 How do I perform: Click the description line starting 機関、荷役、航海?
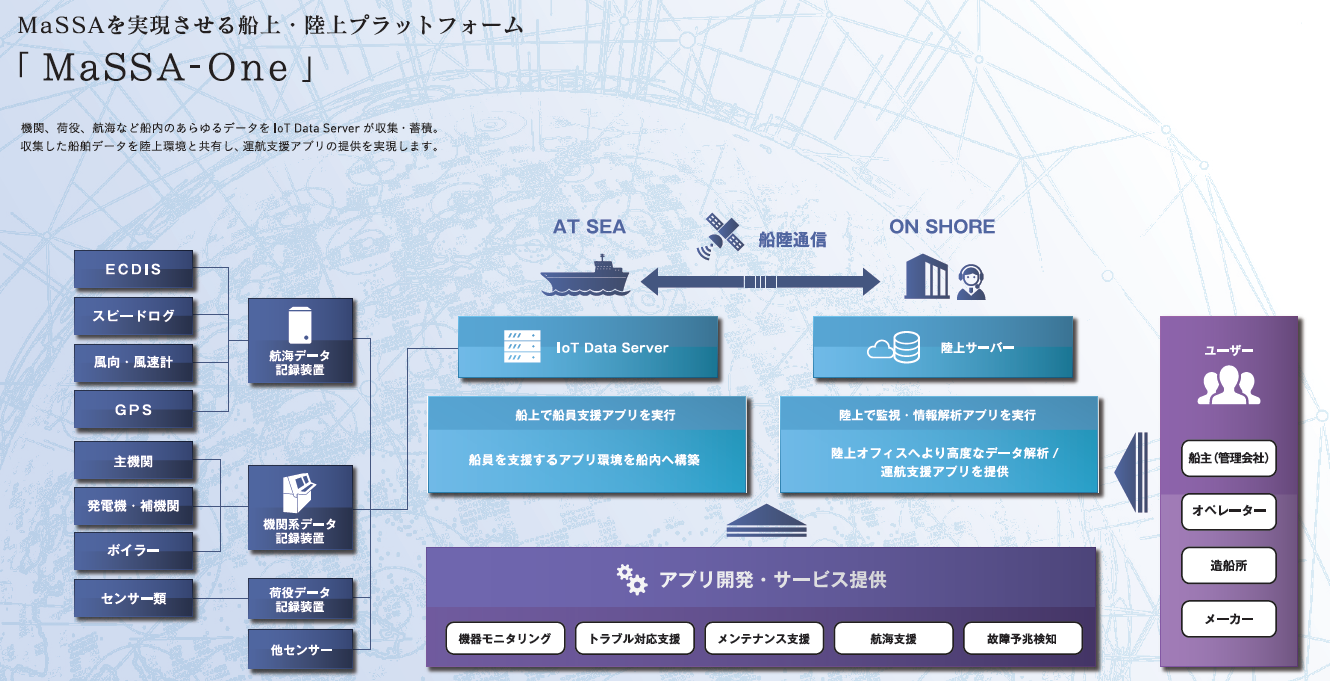[229, 128]
